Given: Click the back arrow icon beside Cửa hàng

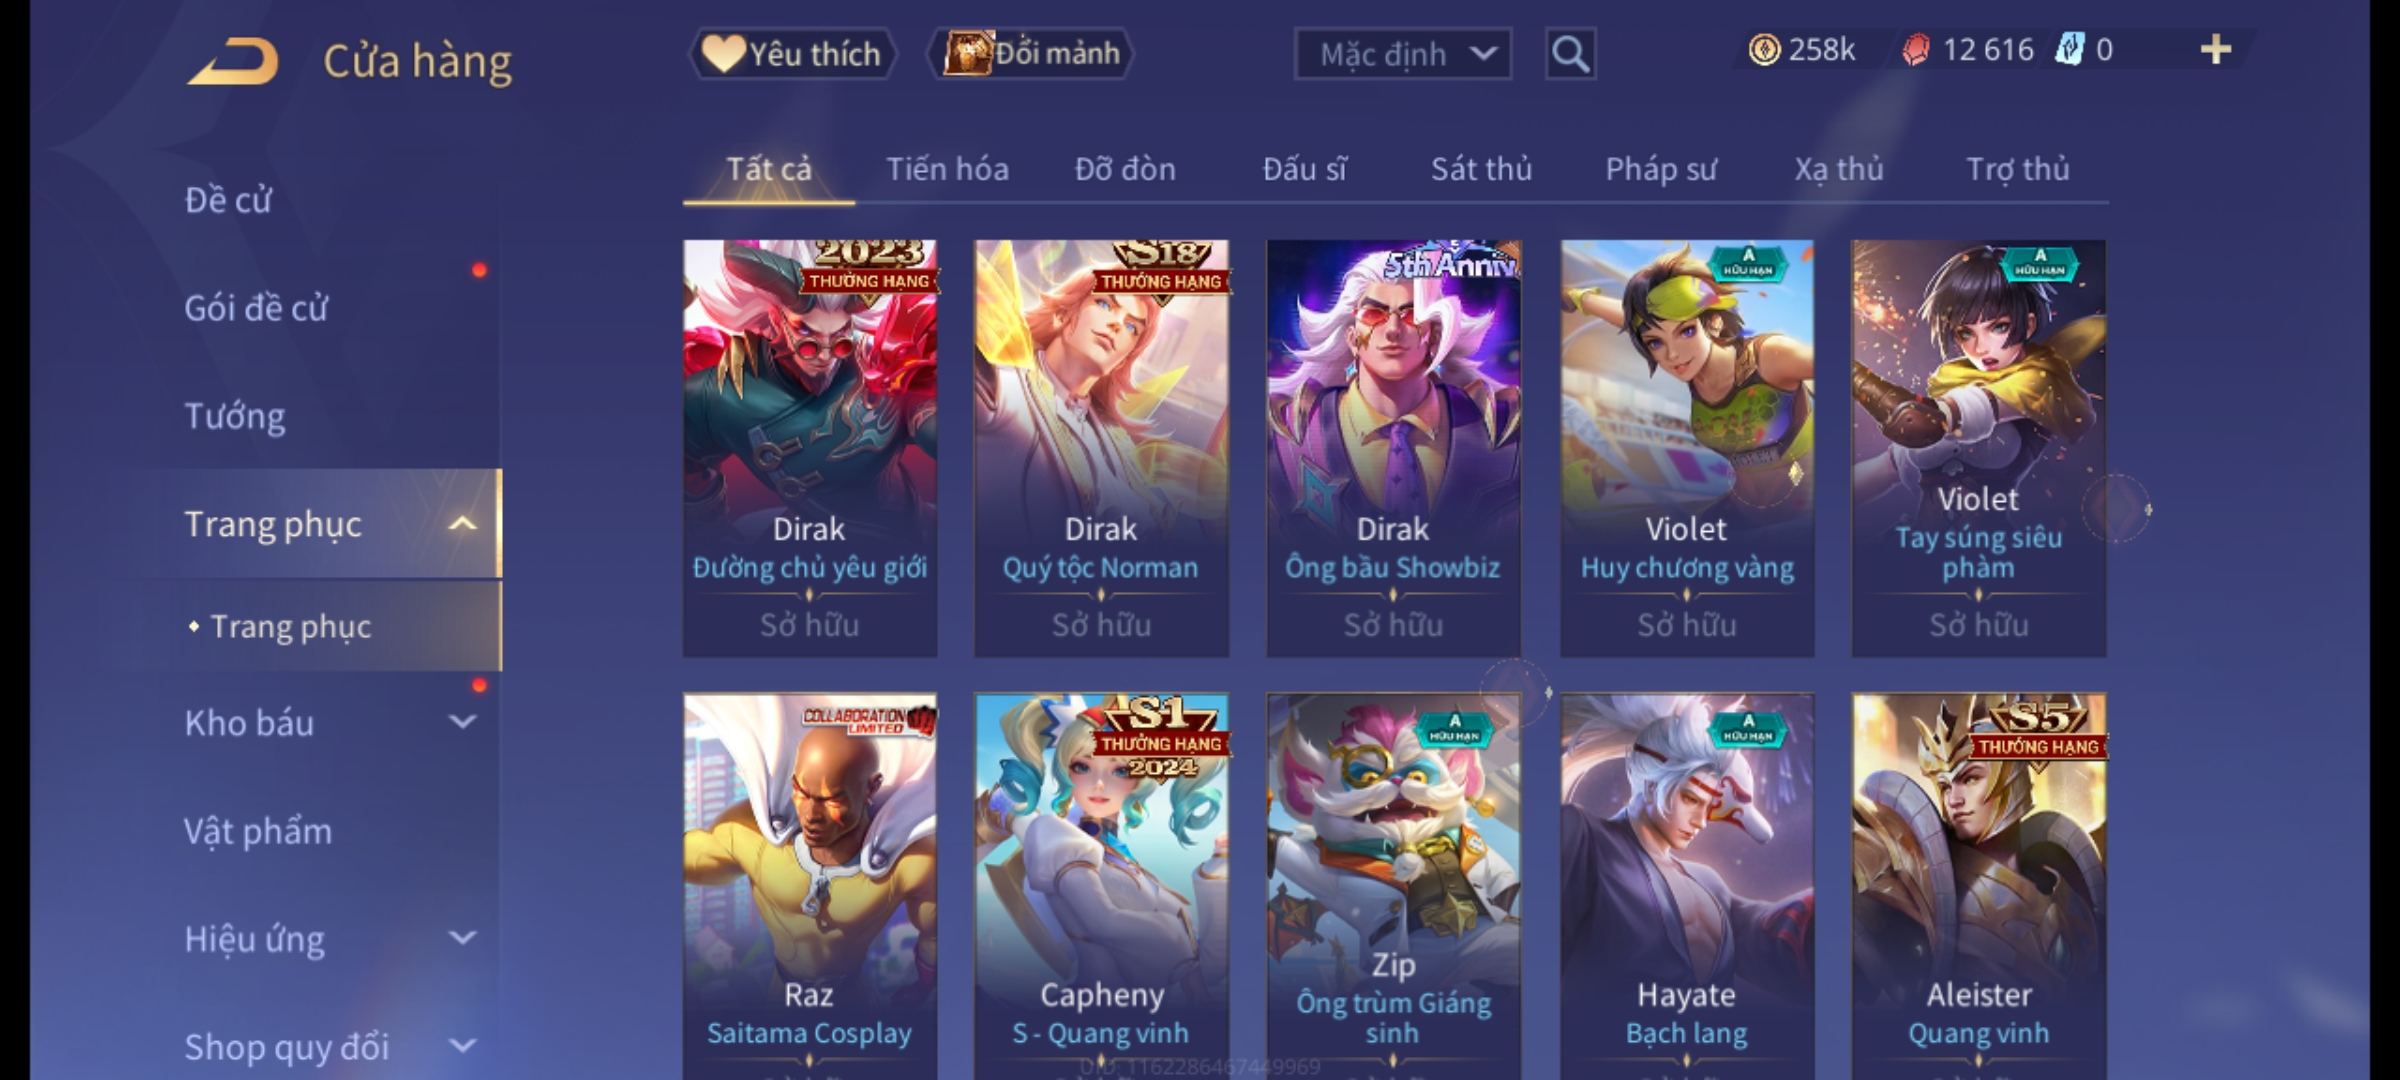Looking at the screenshot, I should click(x=232, y=61).
